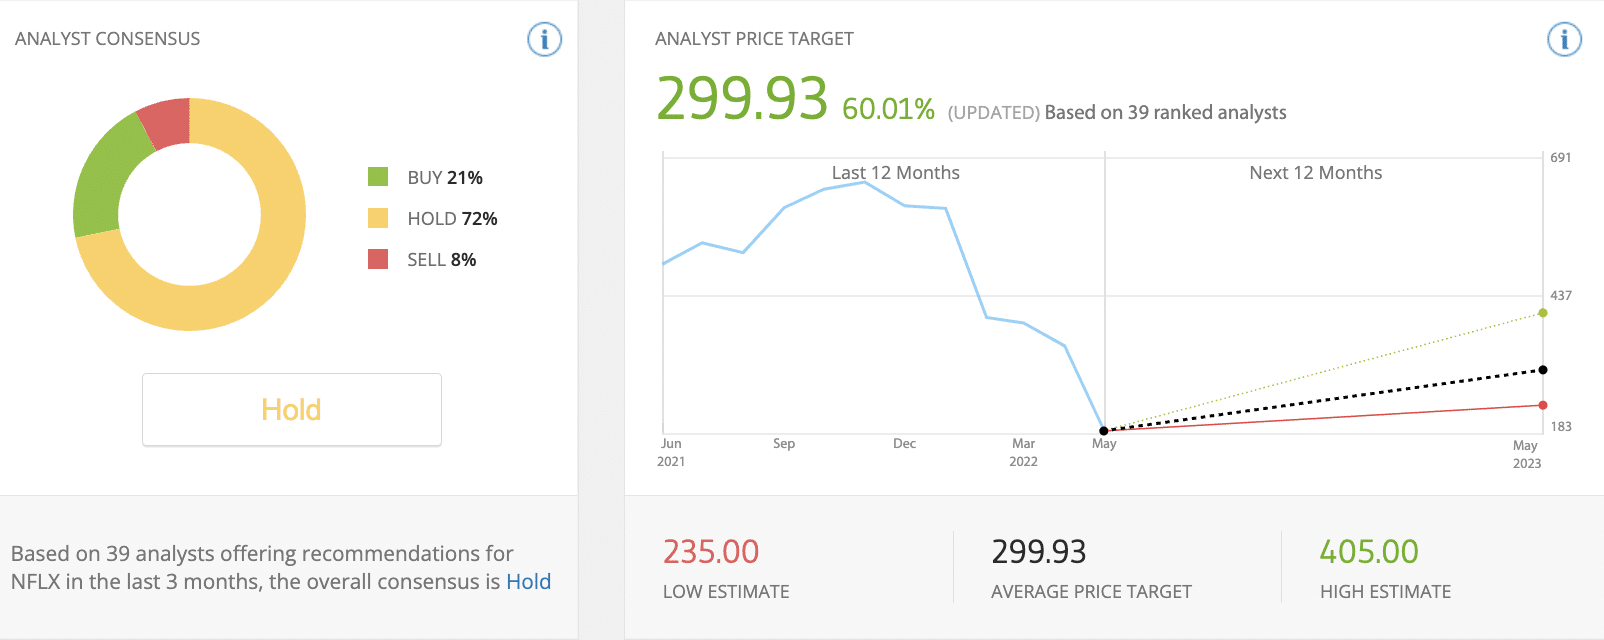Viewport: 1604px width, 640px height.
Task: Click the red SELL legend swatch
Action: (378, 259)
